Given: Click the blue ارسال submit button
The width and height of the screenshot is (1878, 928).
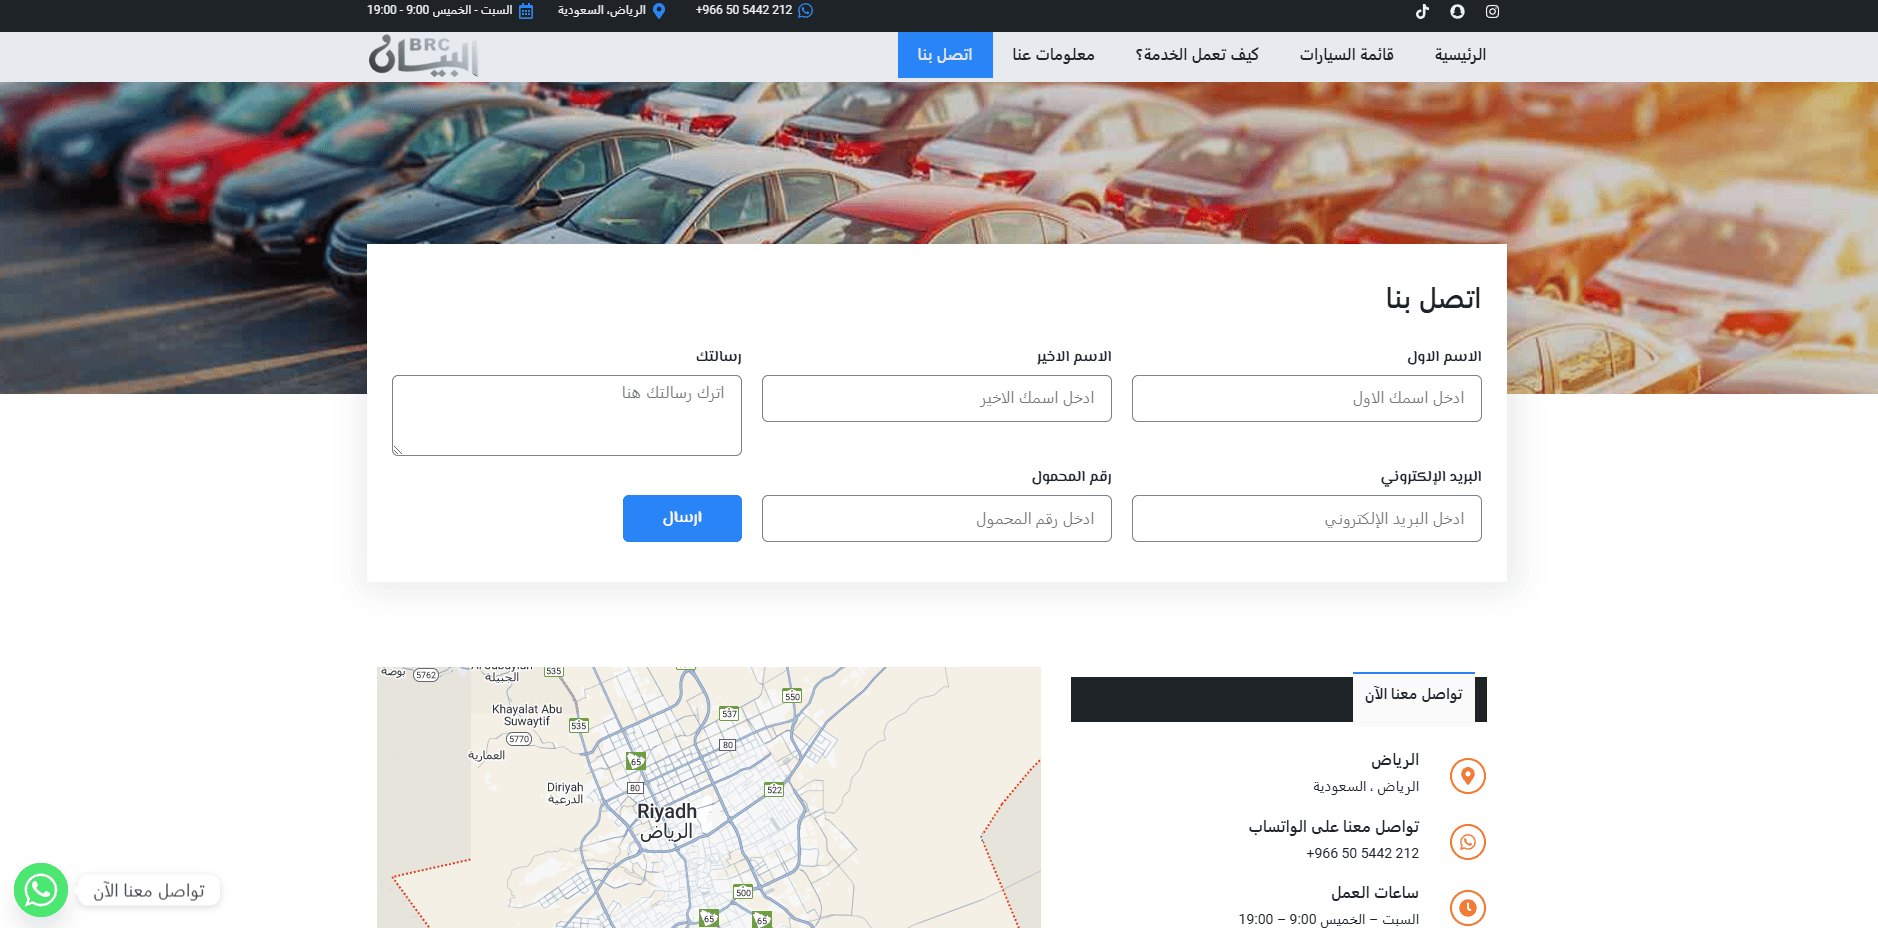Looking at the screenshot, I should click(682, 518).
